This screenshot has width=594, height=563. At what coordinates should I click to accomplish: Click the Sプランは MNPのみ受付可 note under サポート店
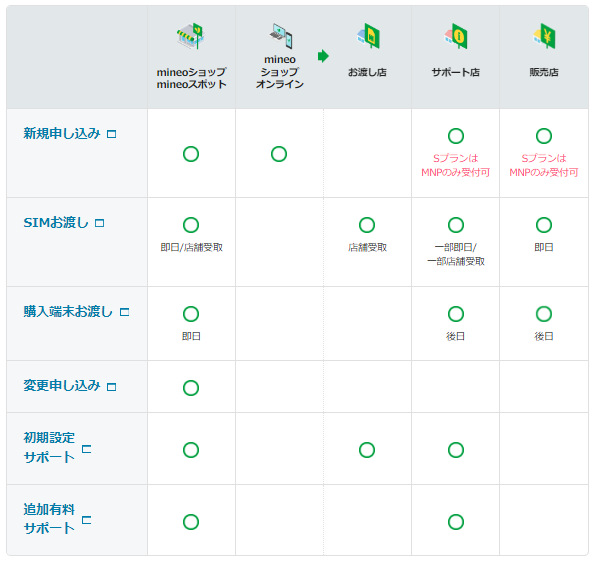456,165
